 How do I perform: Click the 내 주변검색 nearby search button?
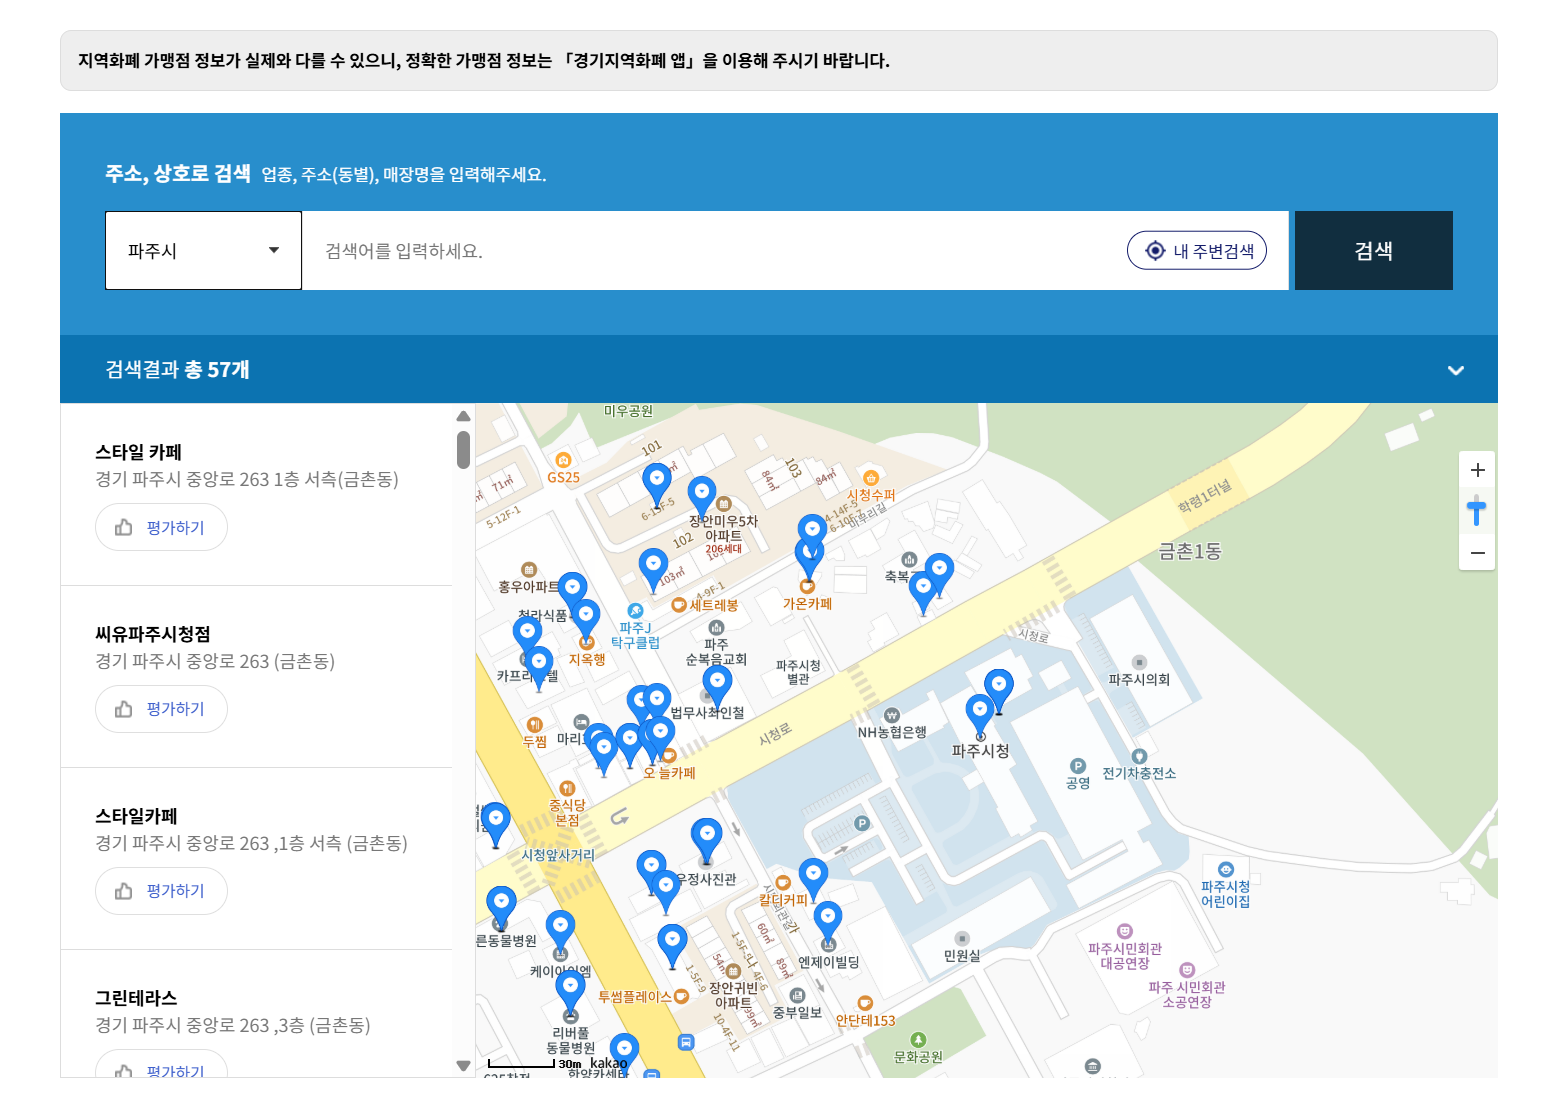(1197, 250)
